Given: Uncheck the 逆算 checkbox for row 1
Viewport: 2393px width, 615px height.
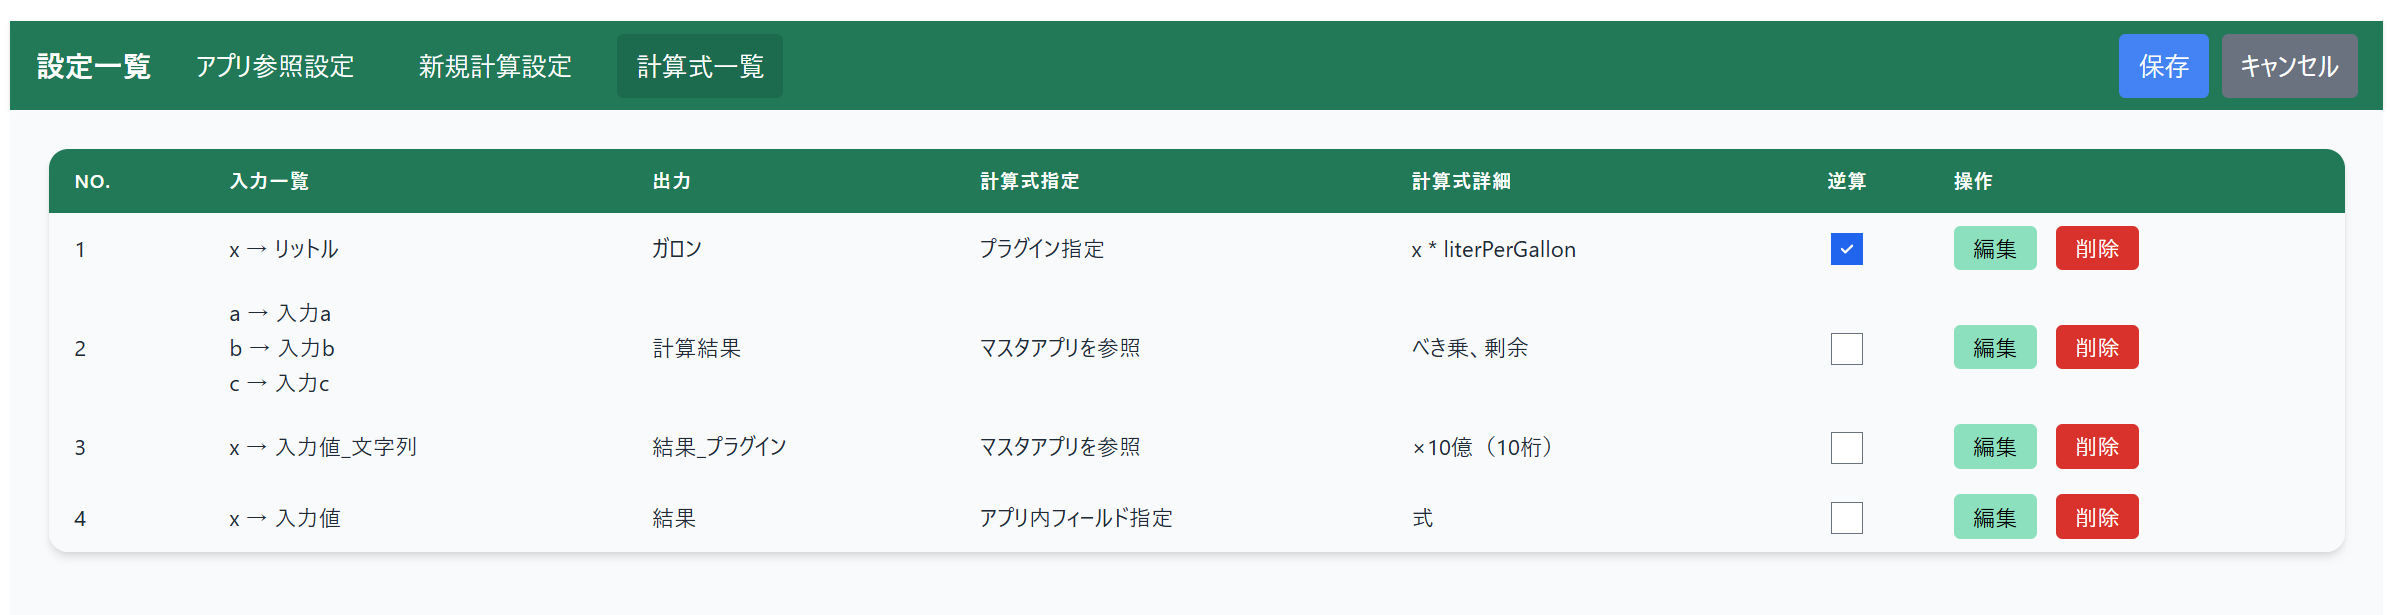Looking at the screenshot, I should tap(1846, 249).
